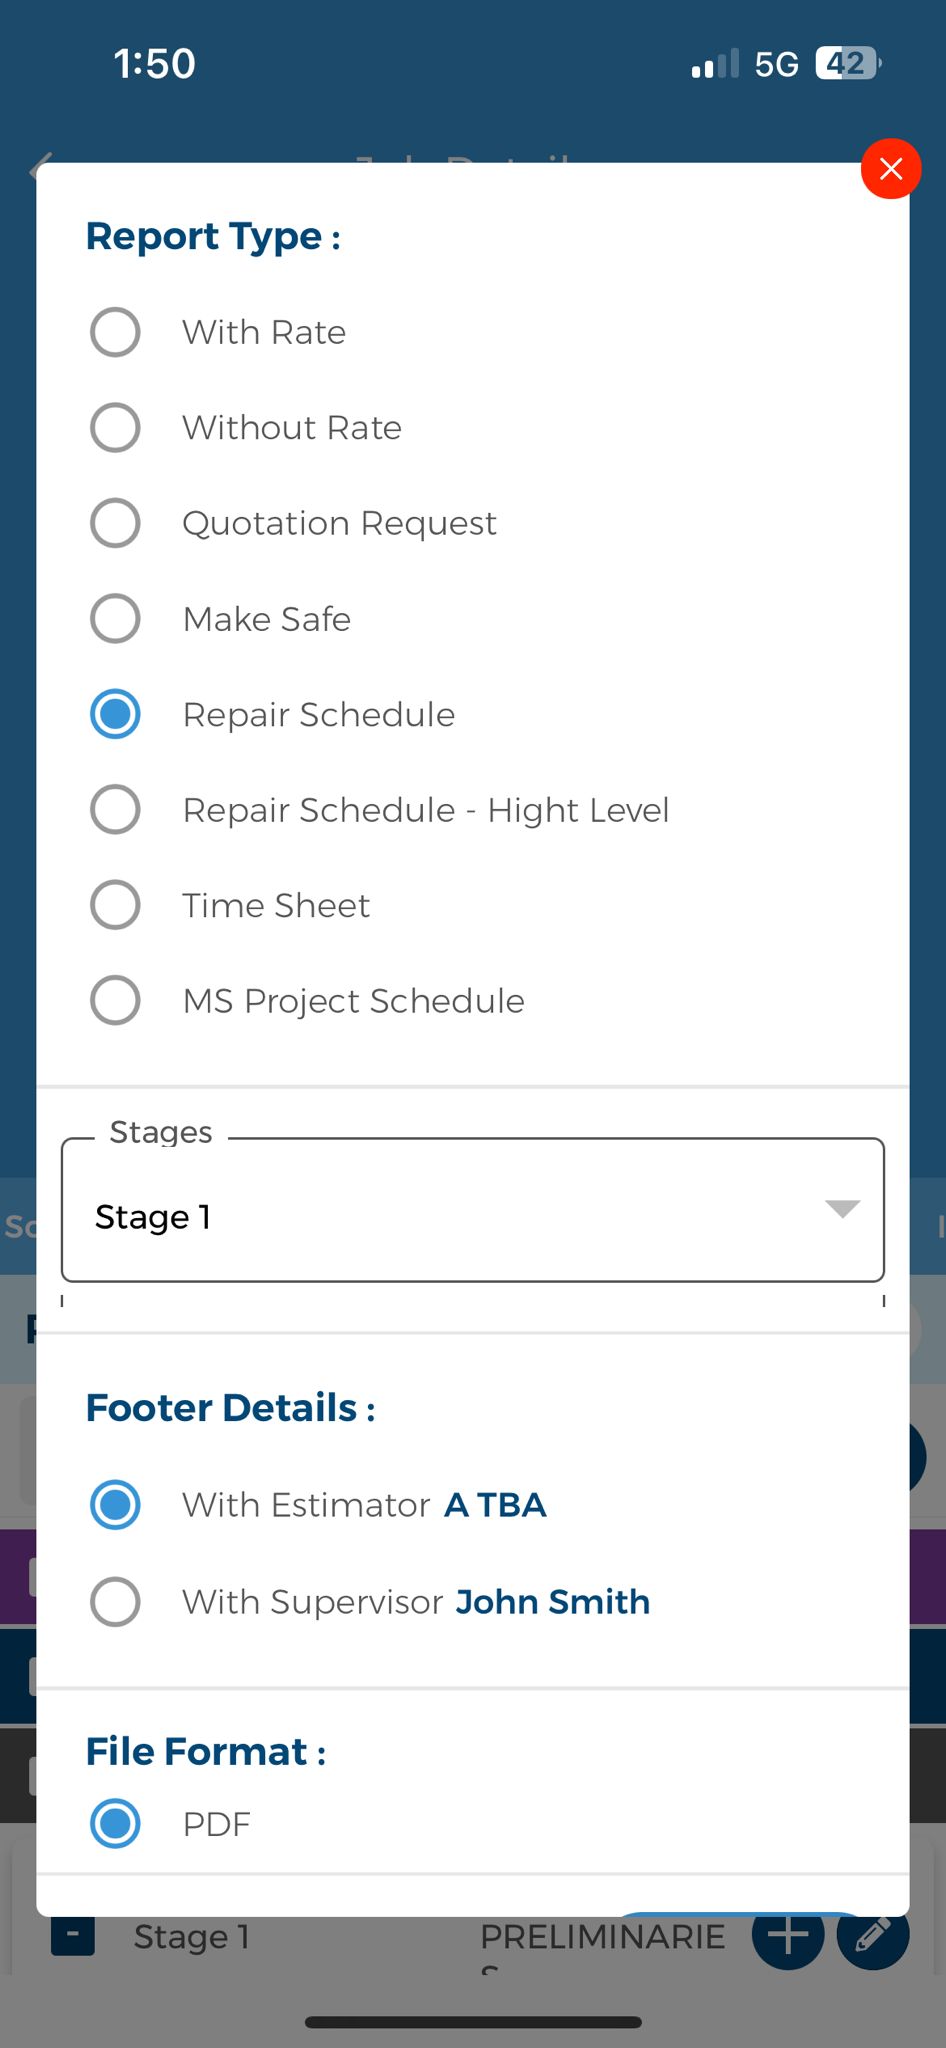
Task: Tap the battery indicator in status bar
Action: [848, 64]
